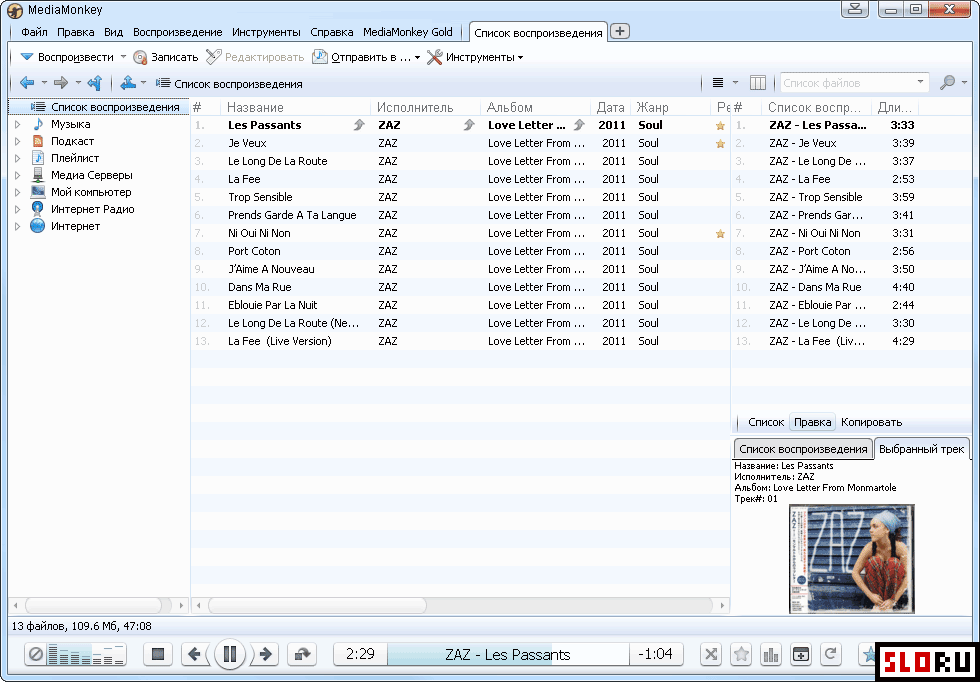Open the back history dropdown arrow

point(44,83)
